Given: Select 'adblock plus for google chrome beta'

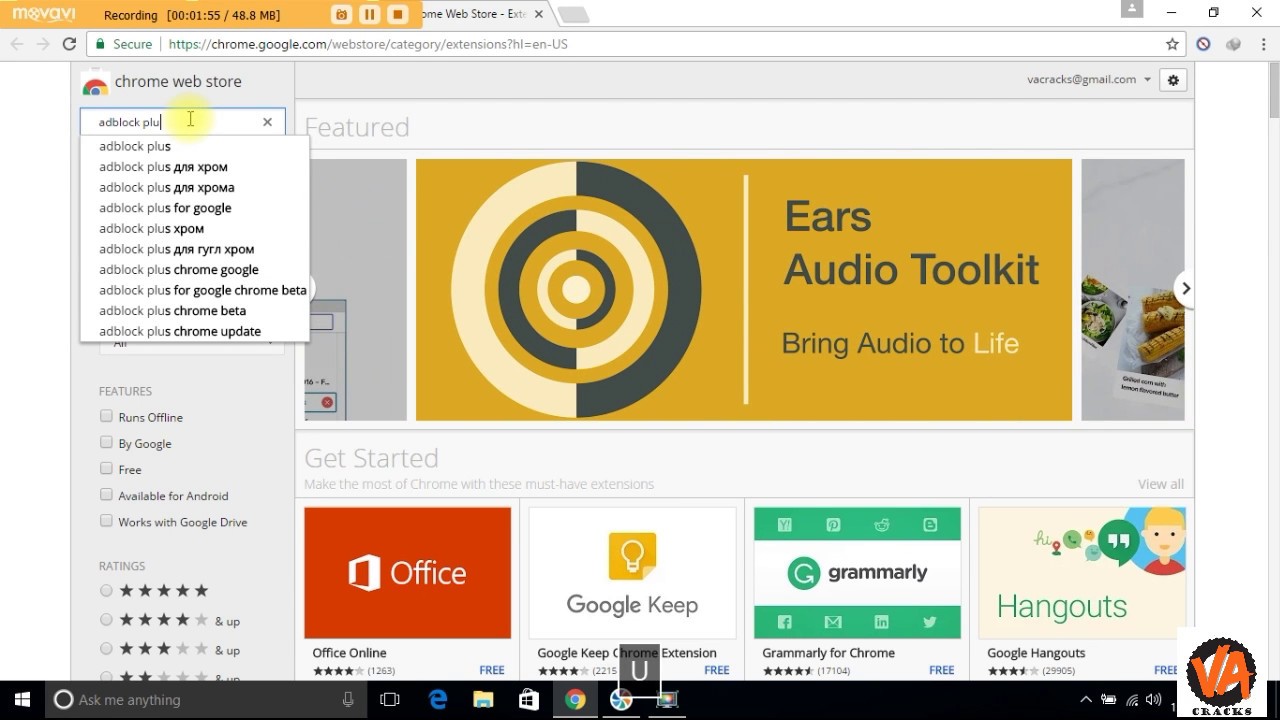Looking at the screenshot, I should pyautogui.click(x=195, y=290).
